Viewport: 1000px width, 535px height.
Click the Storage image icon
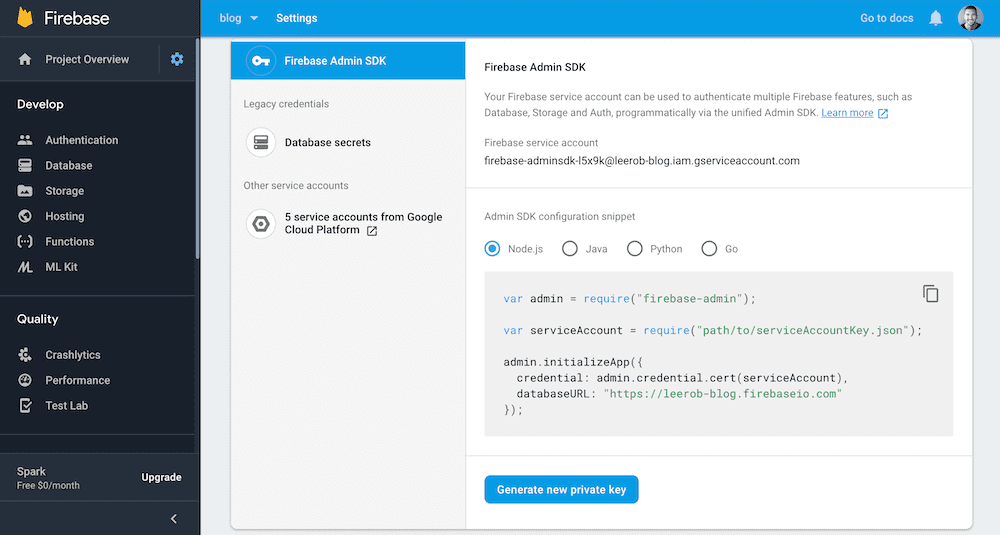click(x=25, y=191)
